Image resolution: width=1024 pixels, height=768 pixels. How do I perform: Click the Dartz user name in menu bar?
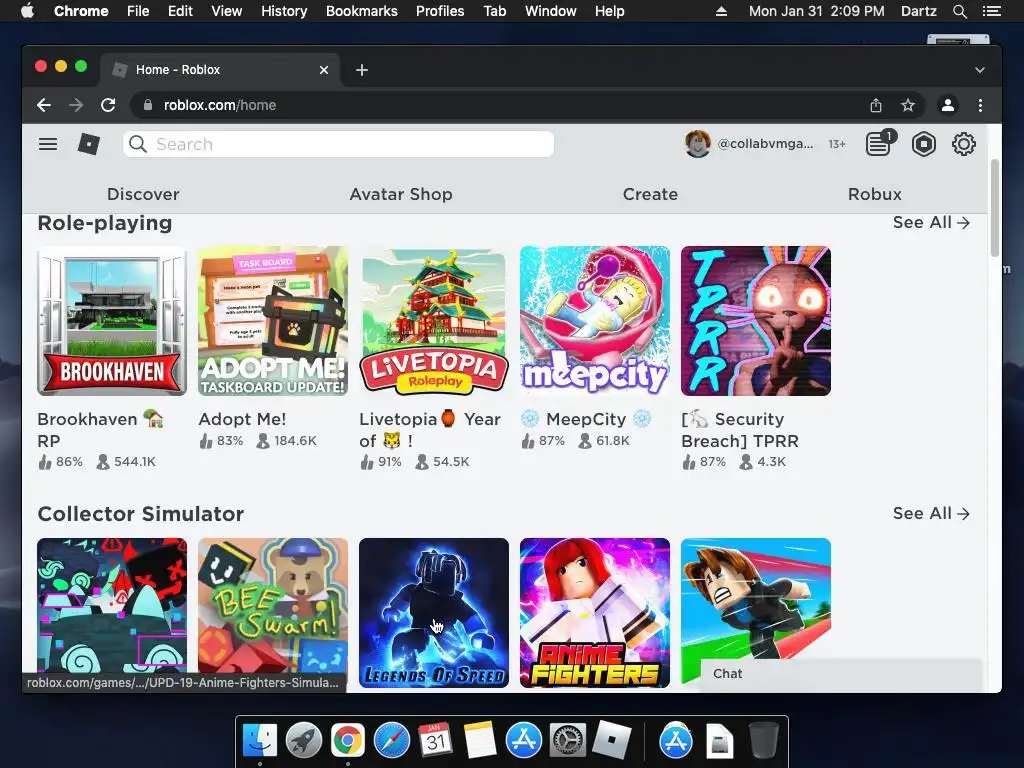918,11
